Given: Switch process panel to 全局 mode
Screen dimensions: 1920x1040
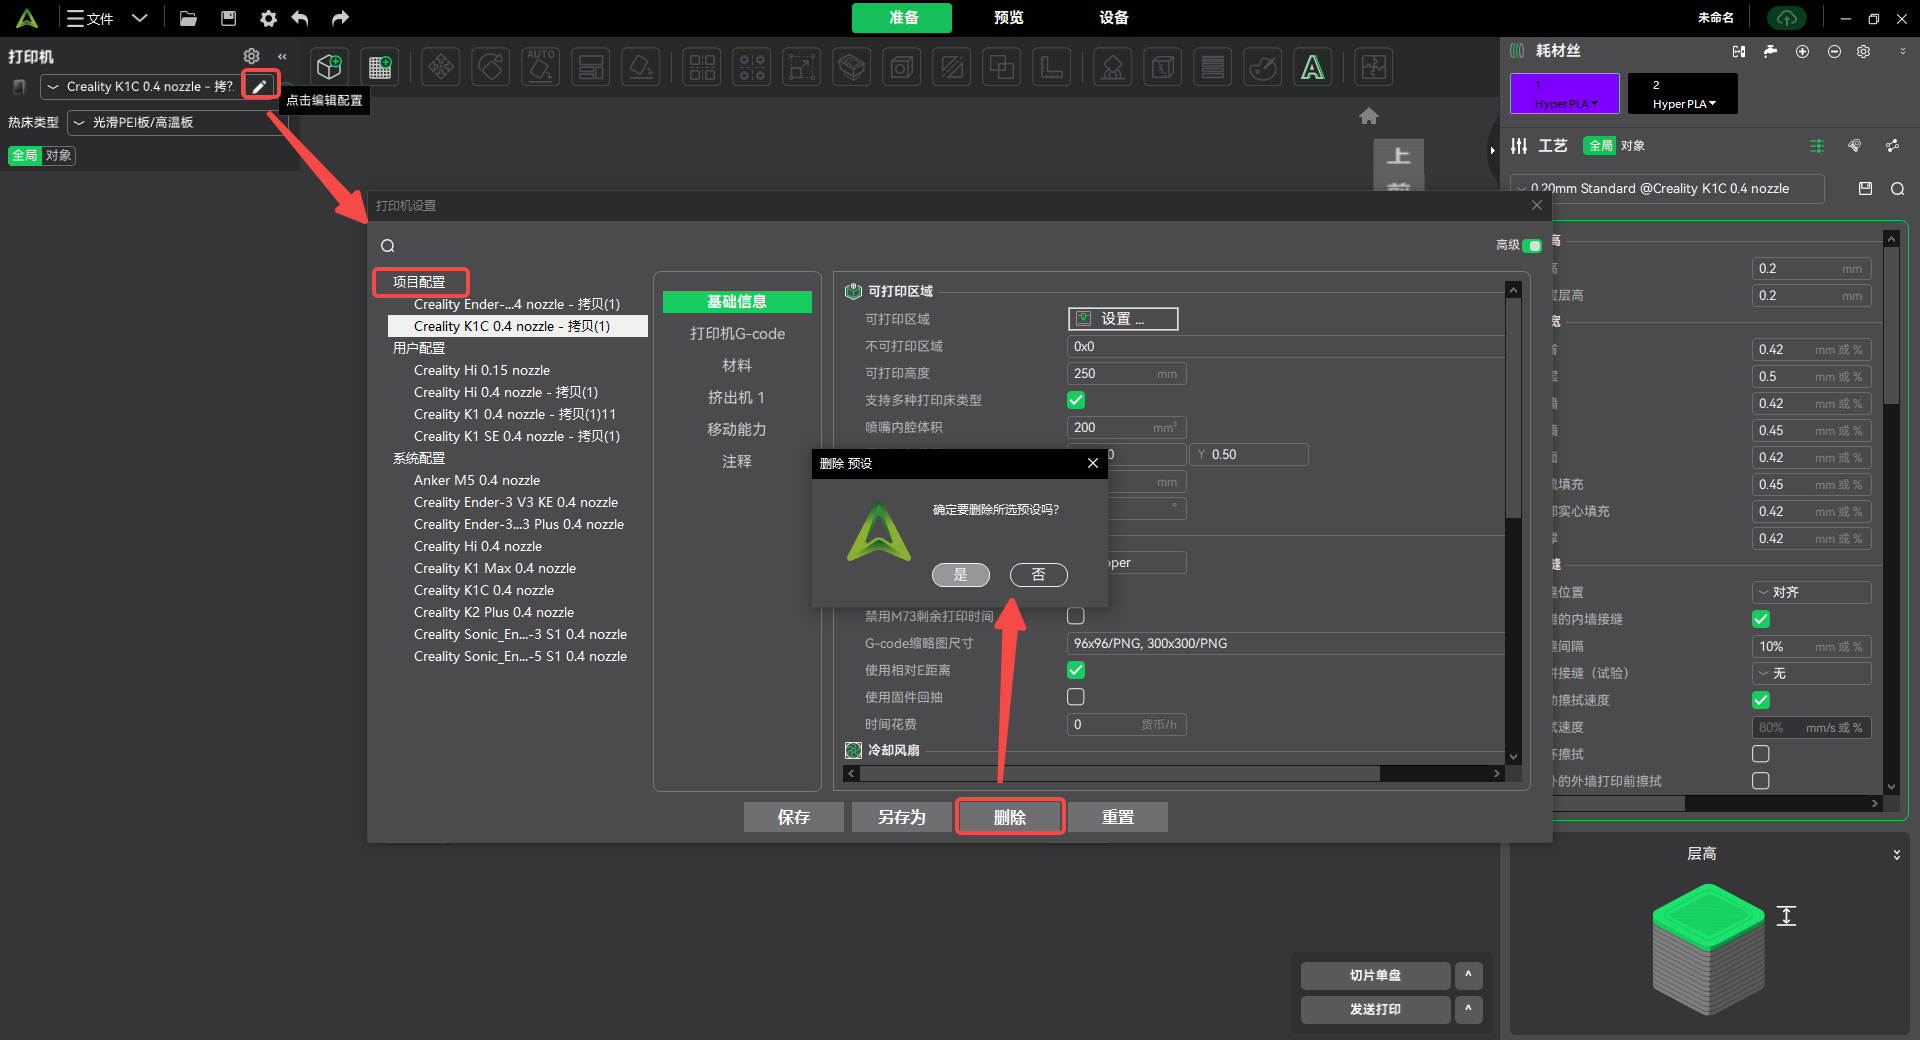Looking at the screenshot, I should click(x=1600, y=146).
